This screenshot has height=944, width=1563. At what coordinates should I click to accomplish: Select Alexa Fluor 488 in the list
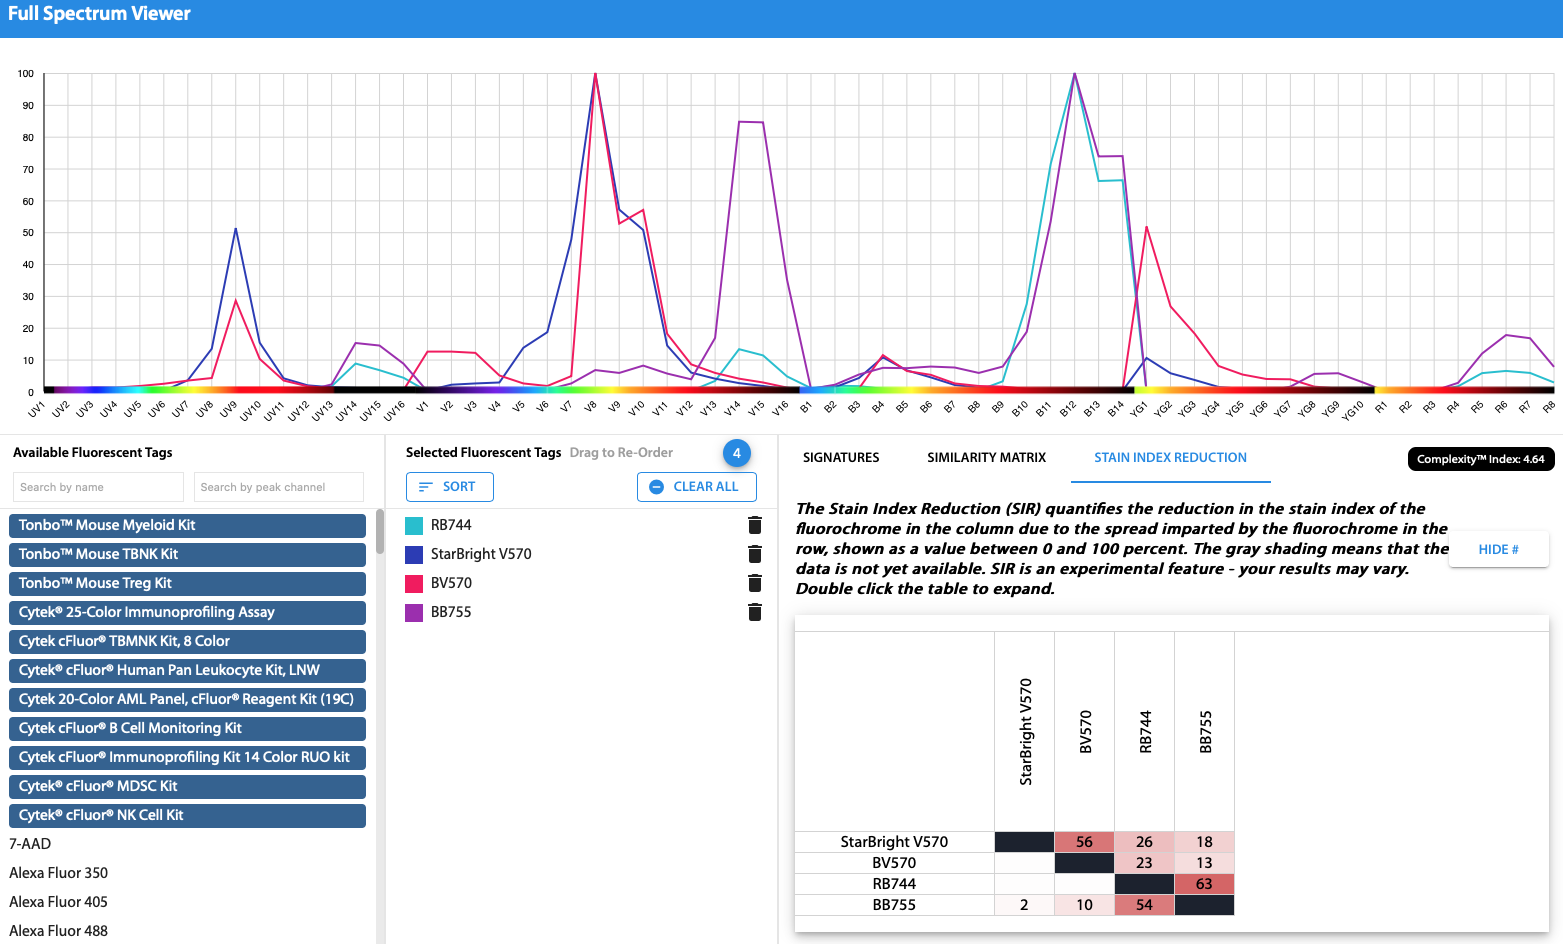coord(58,930)
